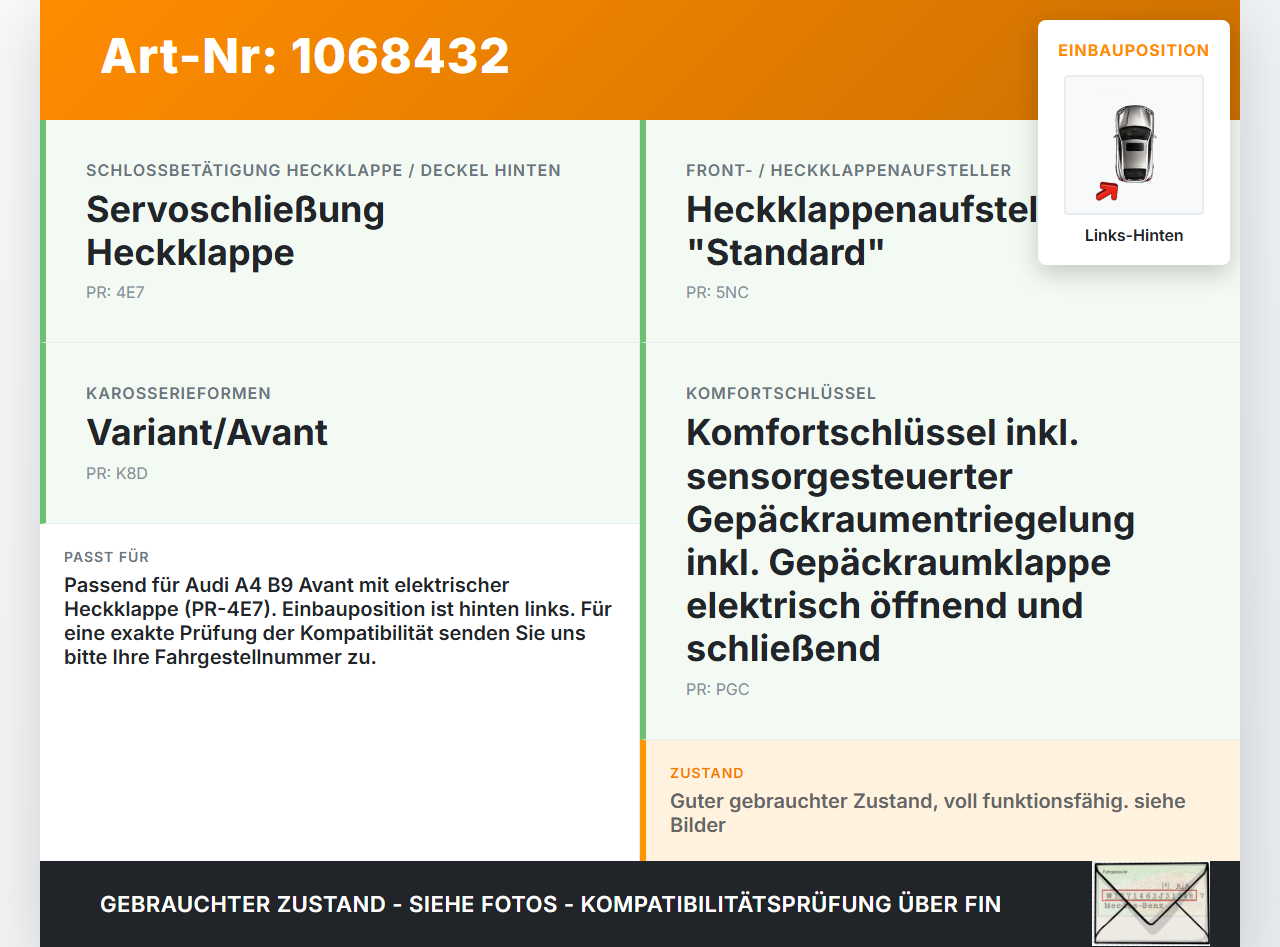Click the top-view car image
1280x947 pixels.
click(1134, 145)
